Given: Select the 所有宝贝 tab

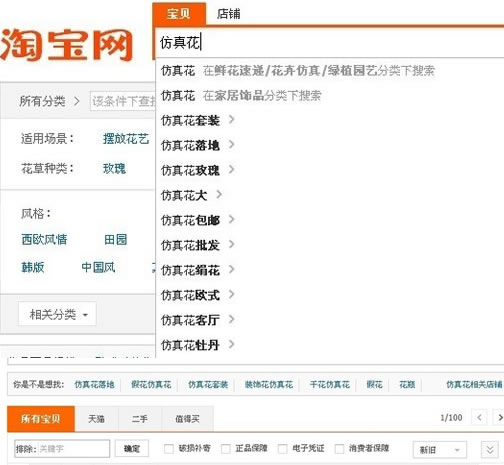Looking at the screenshot, I should click(x=41, y=419).
